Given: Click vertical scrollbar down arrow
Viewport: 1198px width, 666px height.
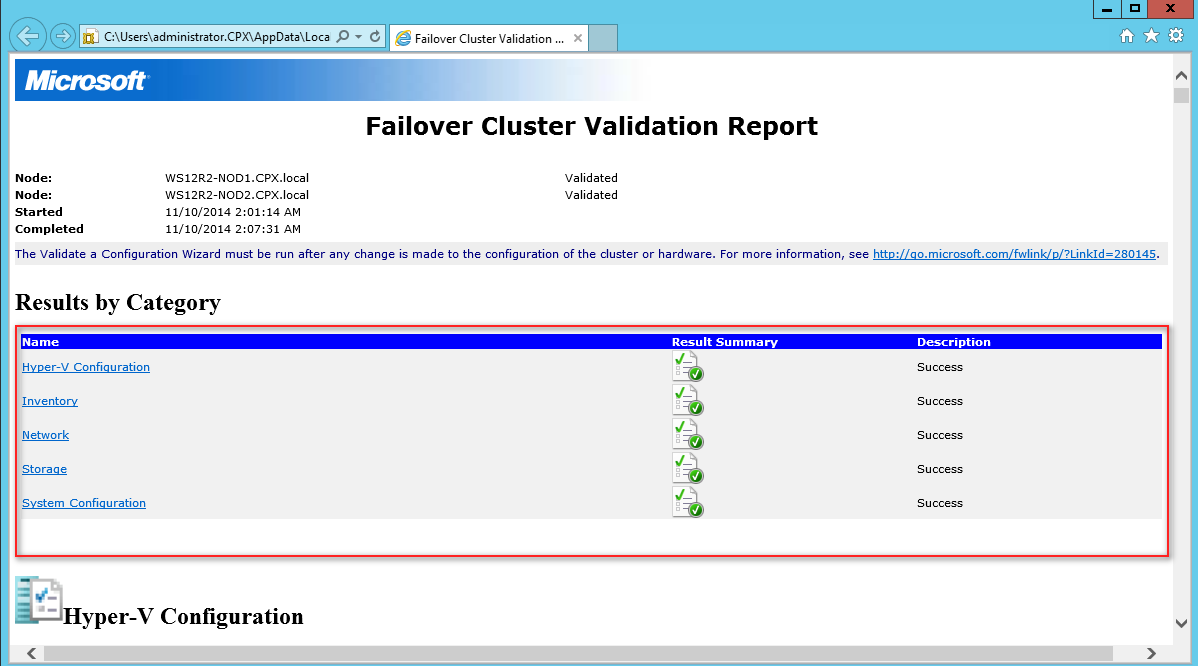Looking at the screenshot, I should [x=1181, y=623].
